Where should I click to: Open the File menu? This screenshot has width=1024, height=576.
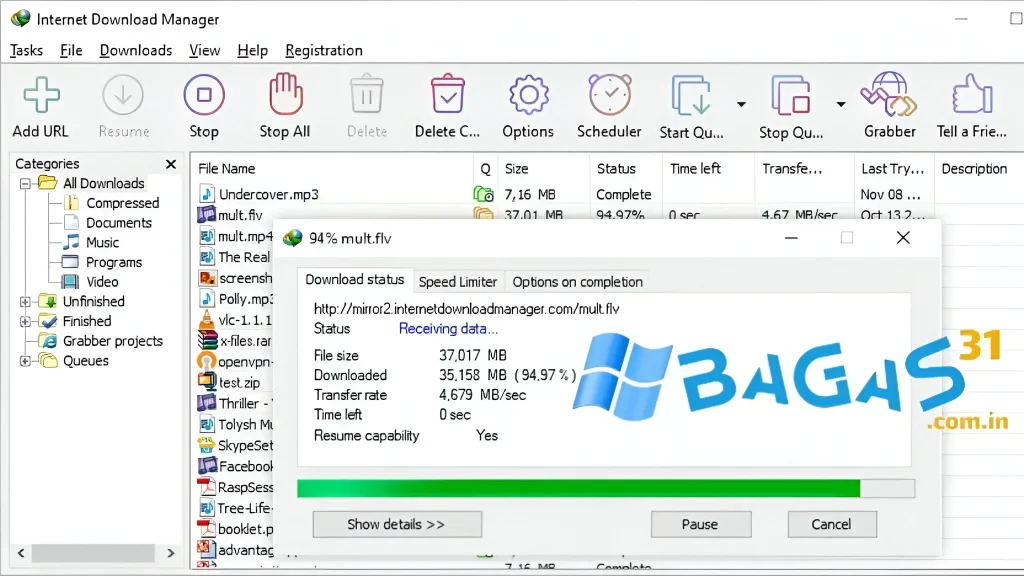click(x=71, y=50)
